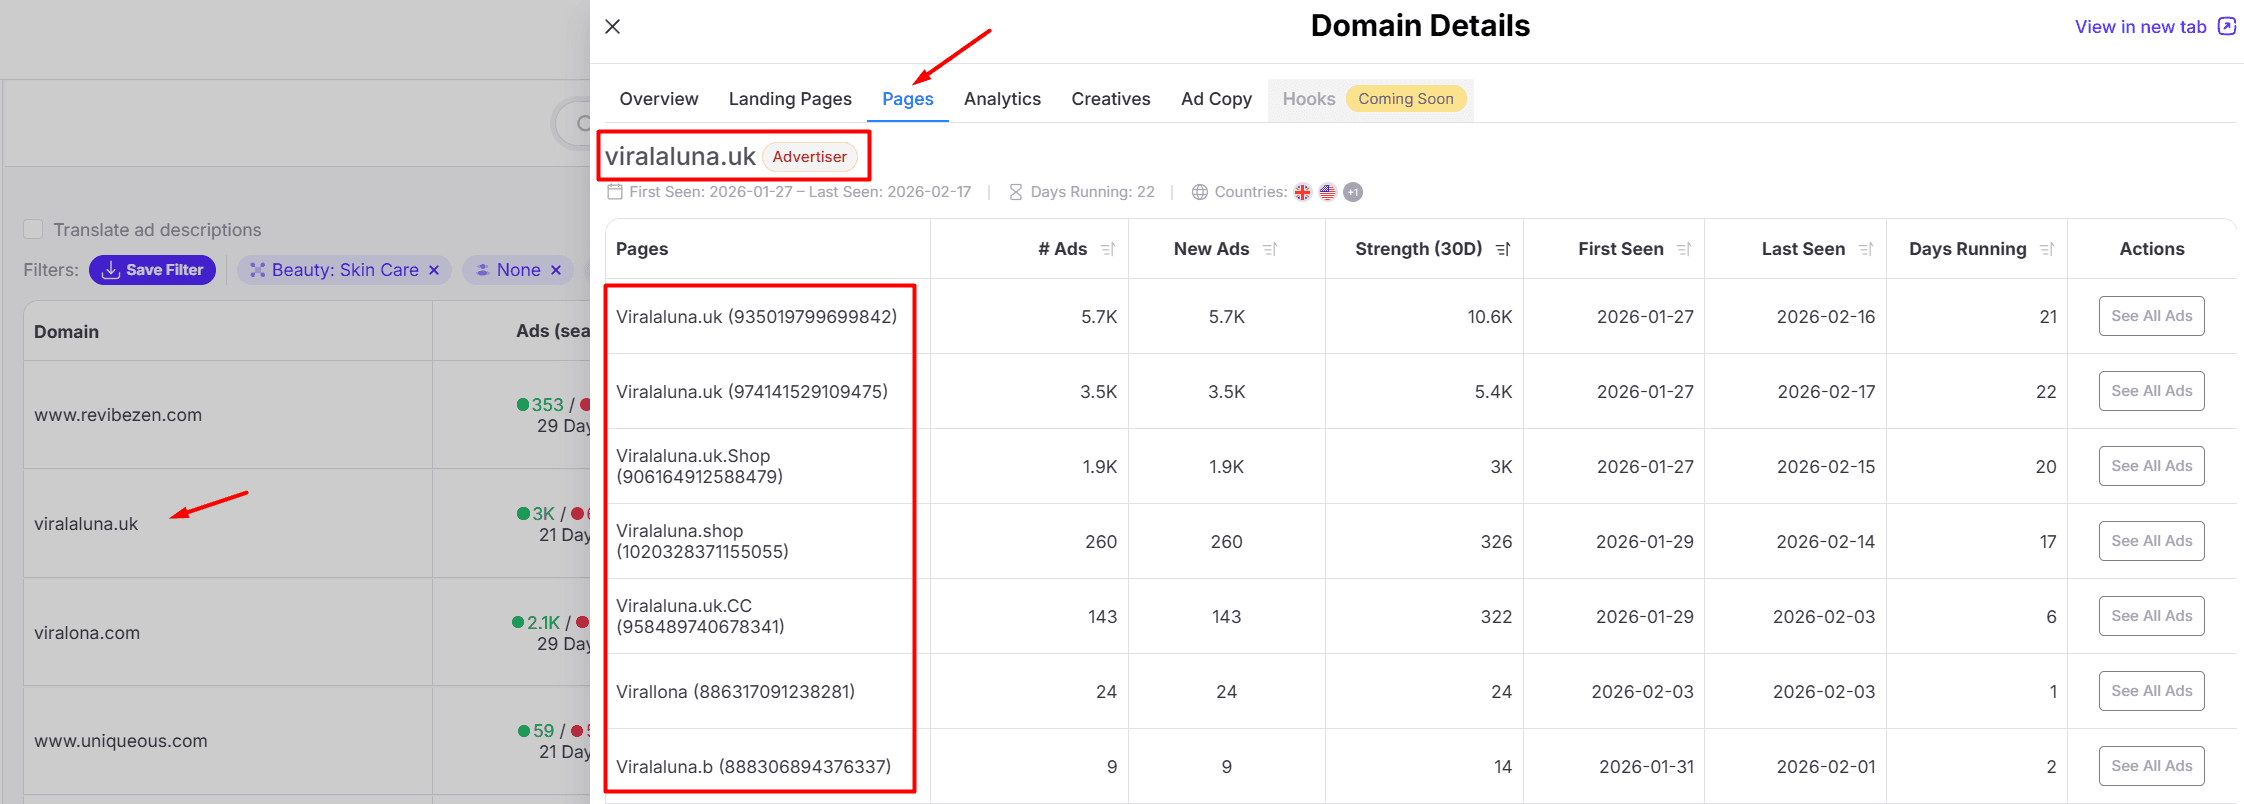Select the Pages tab

(908, 99)
